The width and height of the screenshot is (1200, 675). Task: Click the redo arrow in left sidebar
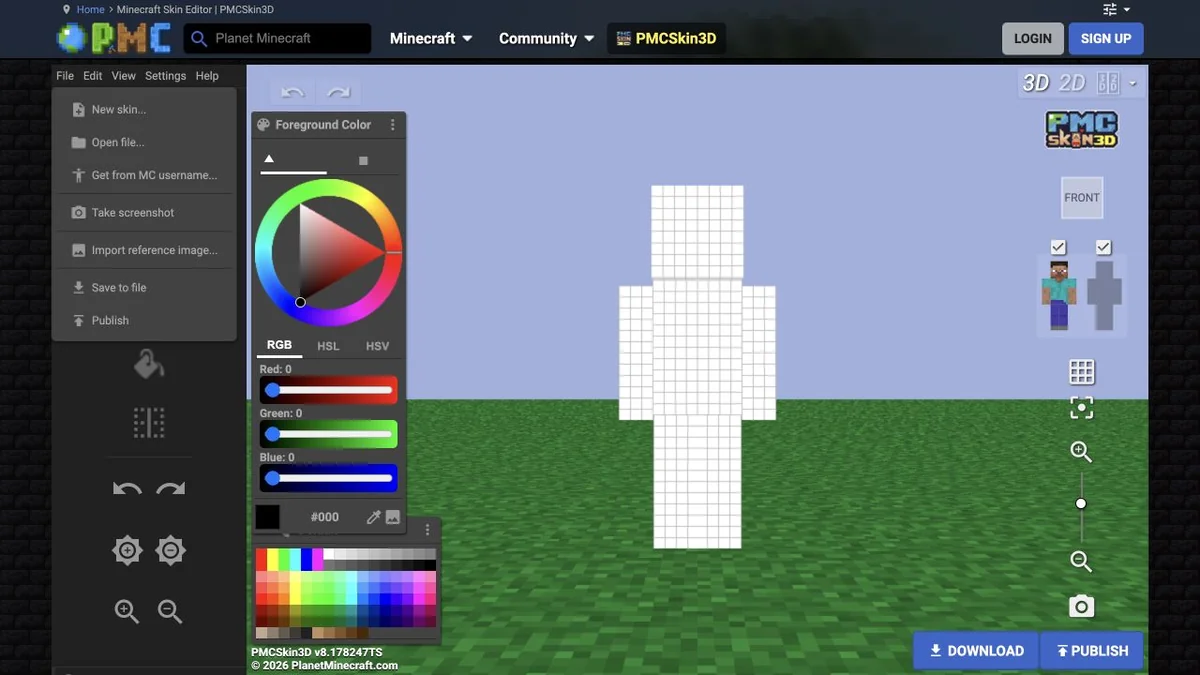[x=171, y=489]
